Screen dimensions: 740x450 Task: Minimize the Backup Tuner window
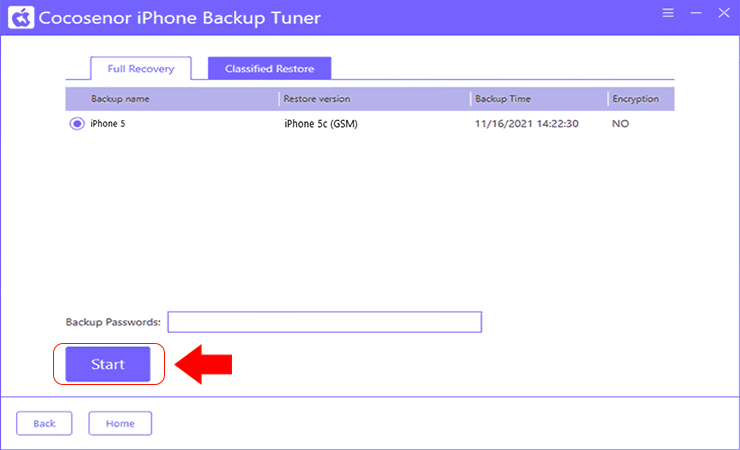pos(696,13)
